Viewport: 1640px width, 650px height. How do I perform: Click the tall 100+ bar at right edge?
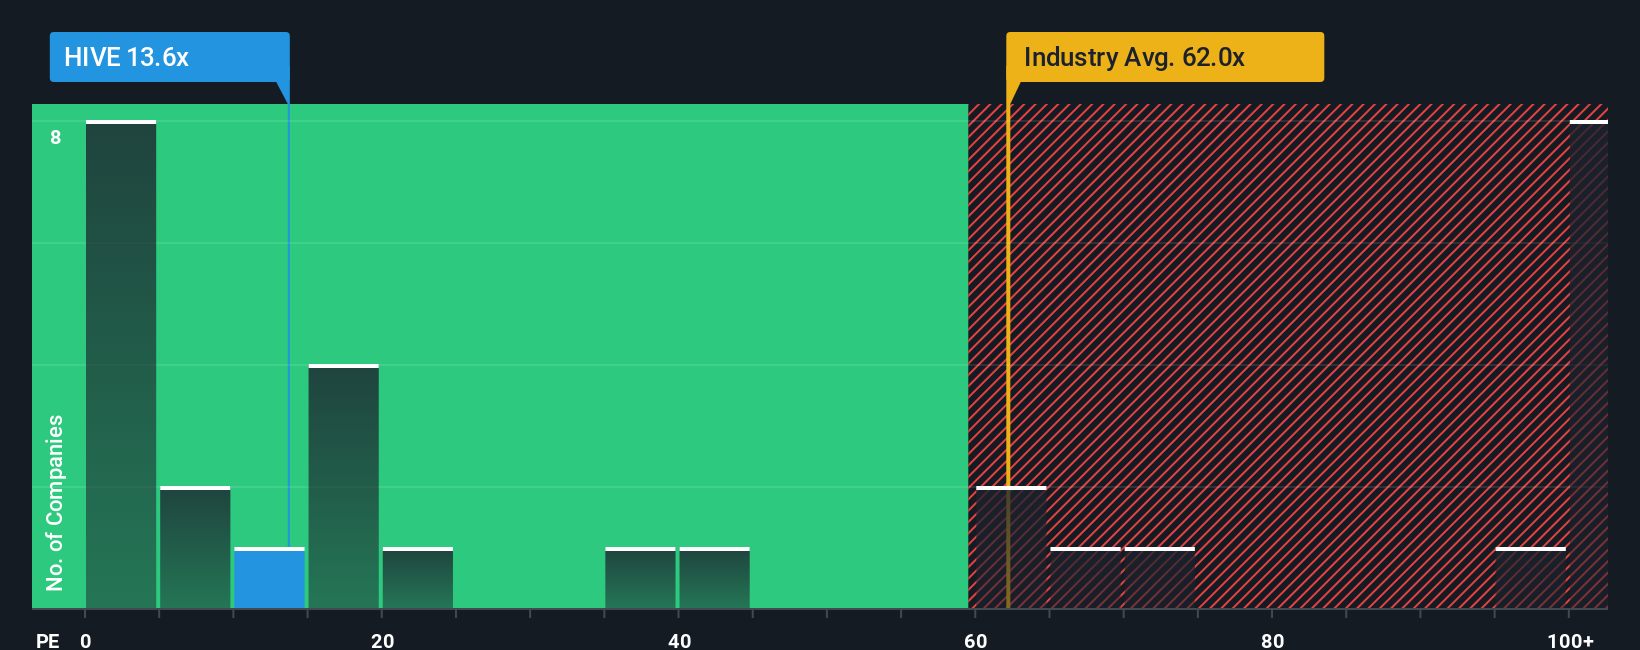point(1589,364)
